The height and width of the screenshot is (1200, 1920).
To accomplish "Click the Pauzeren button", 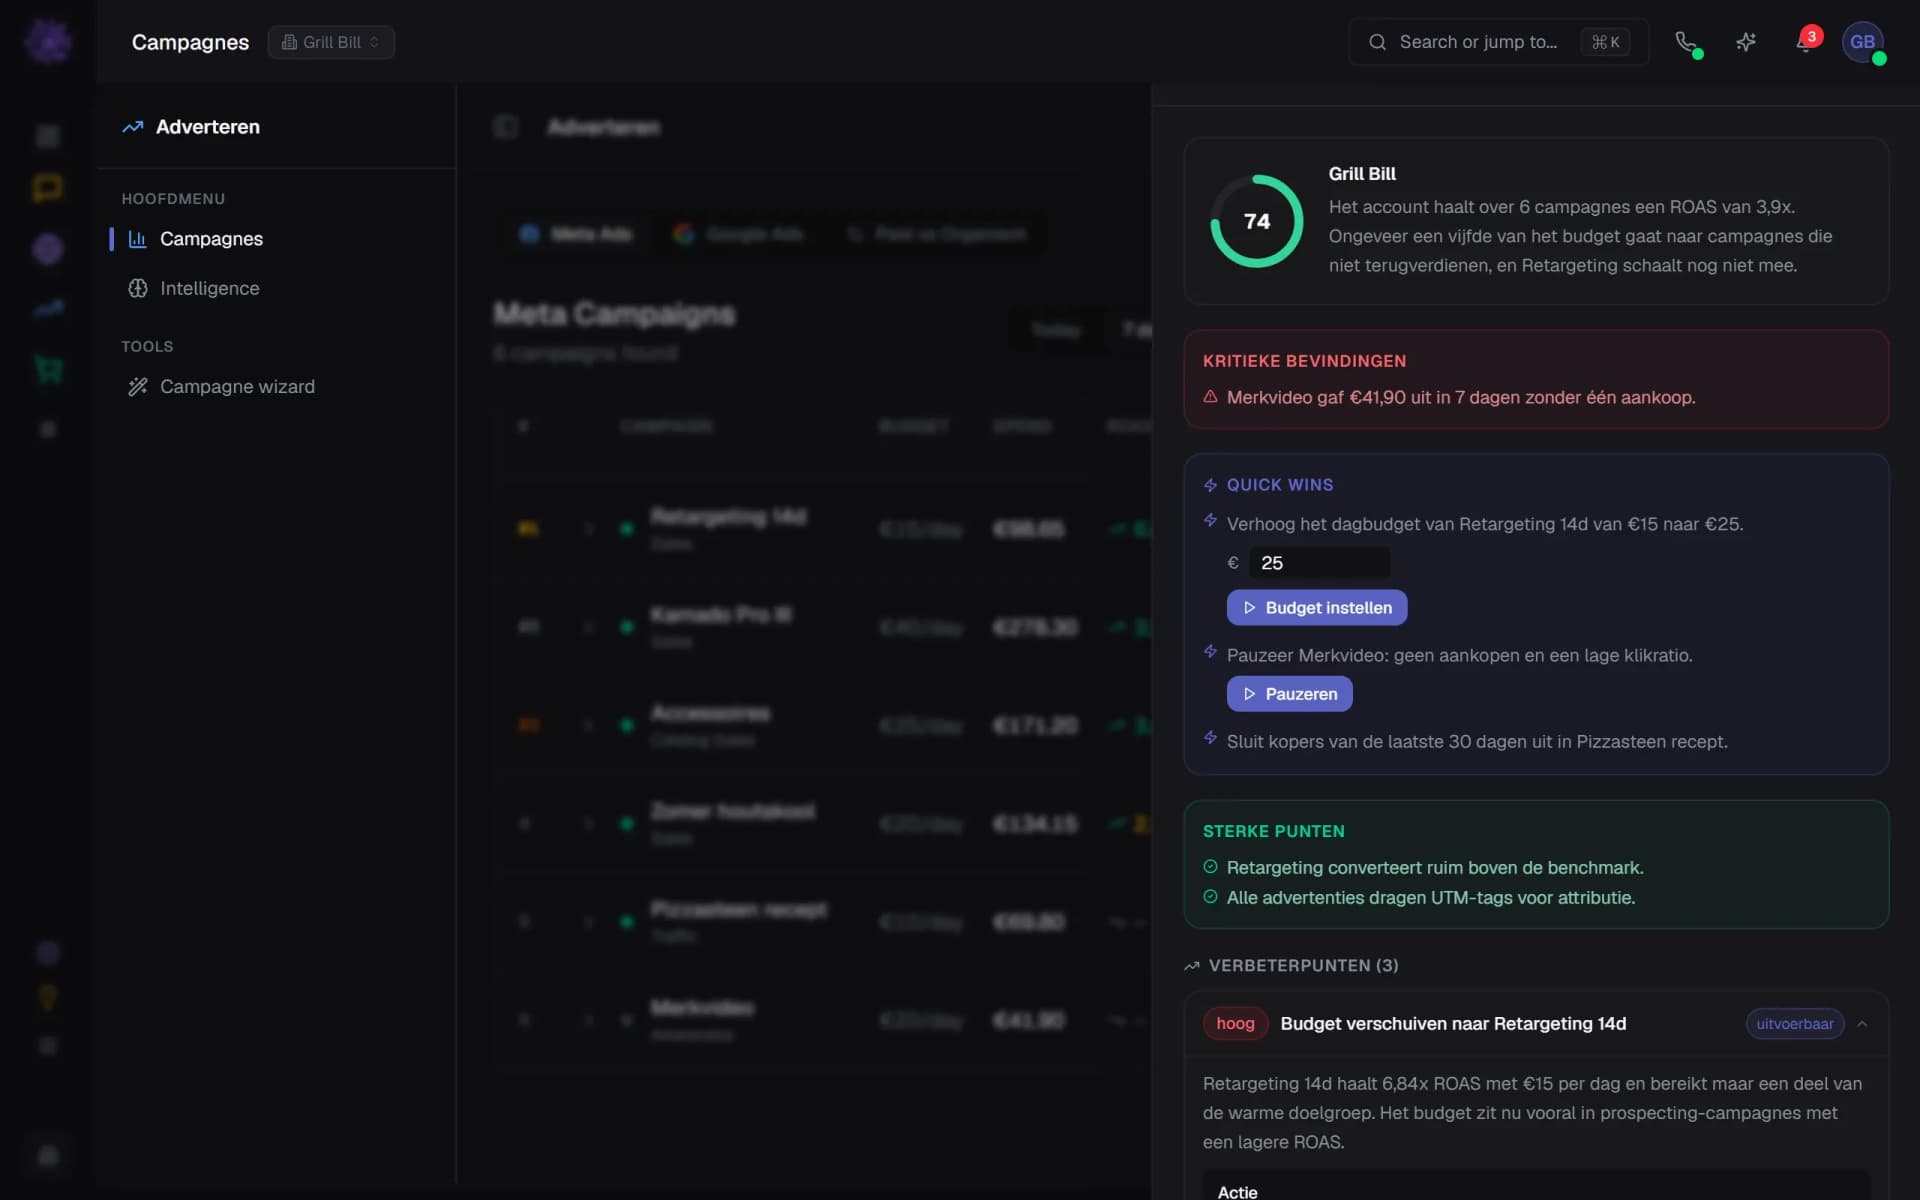I will click(1290, 694).
